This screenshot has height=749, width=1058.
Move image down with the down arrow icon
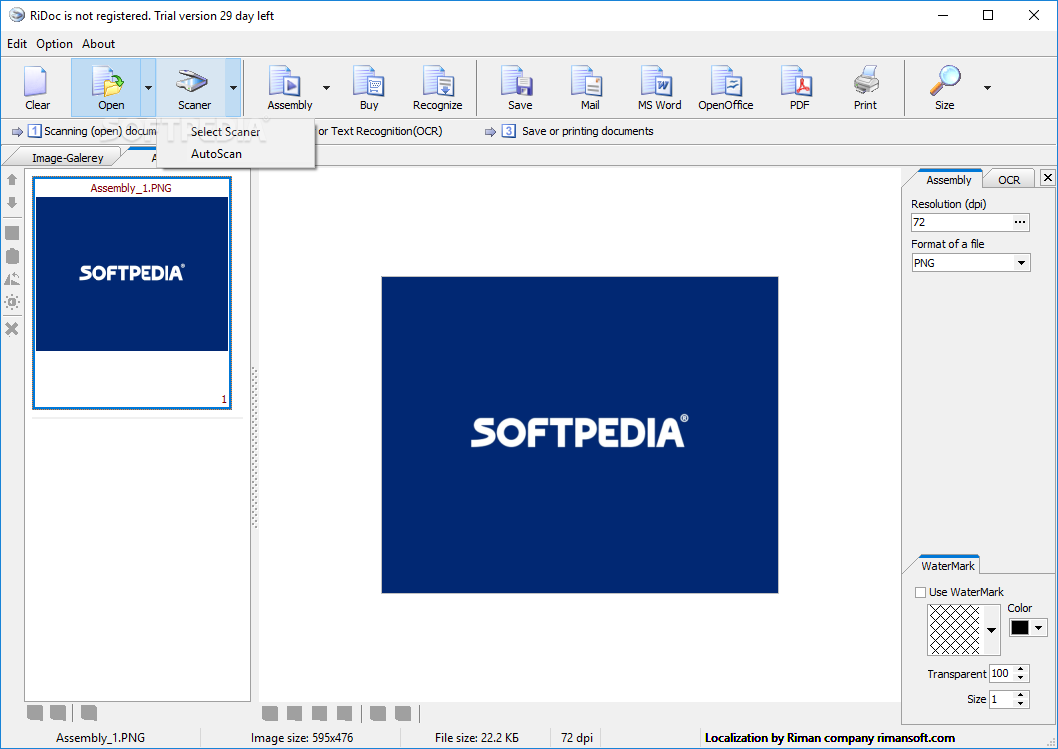(12, 202)
